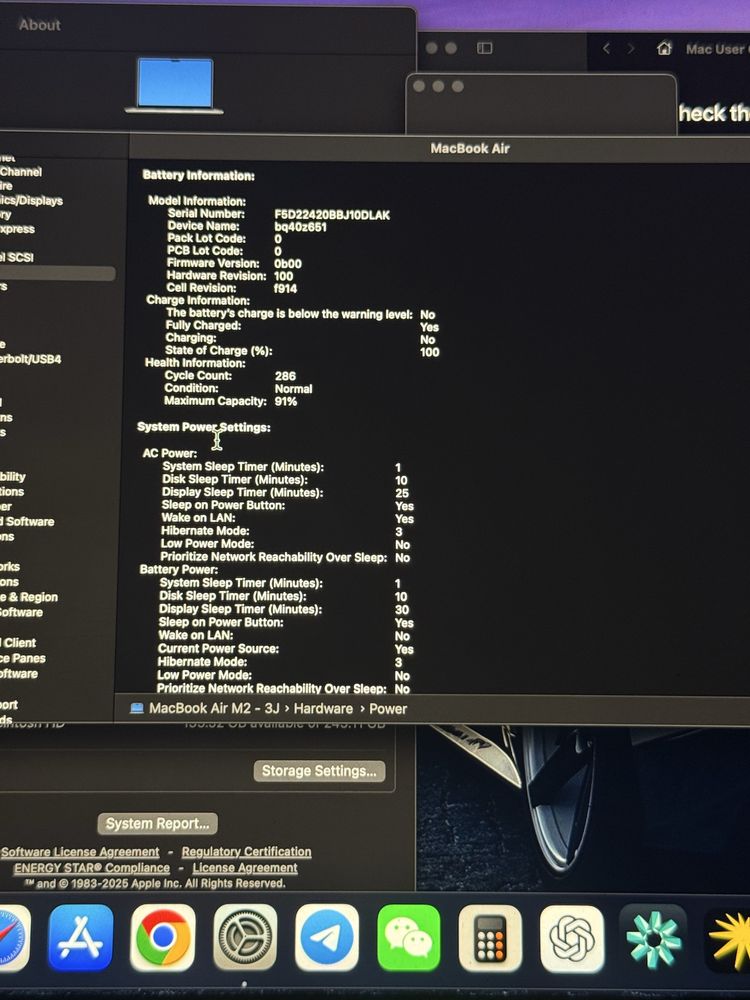This screenshot has height=1000, width=750.
Task: Click Battery Power Display Sleep Timer value 30
Action: pyautogui.click(x=402, y=610)
